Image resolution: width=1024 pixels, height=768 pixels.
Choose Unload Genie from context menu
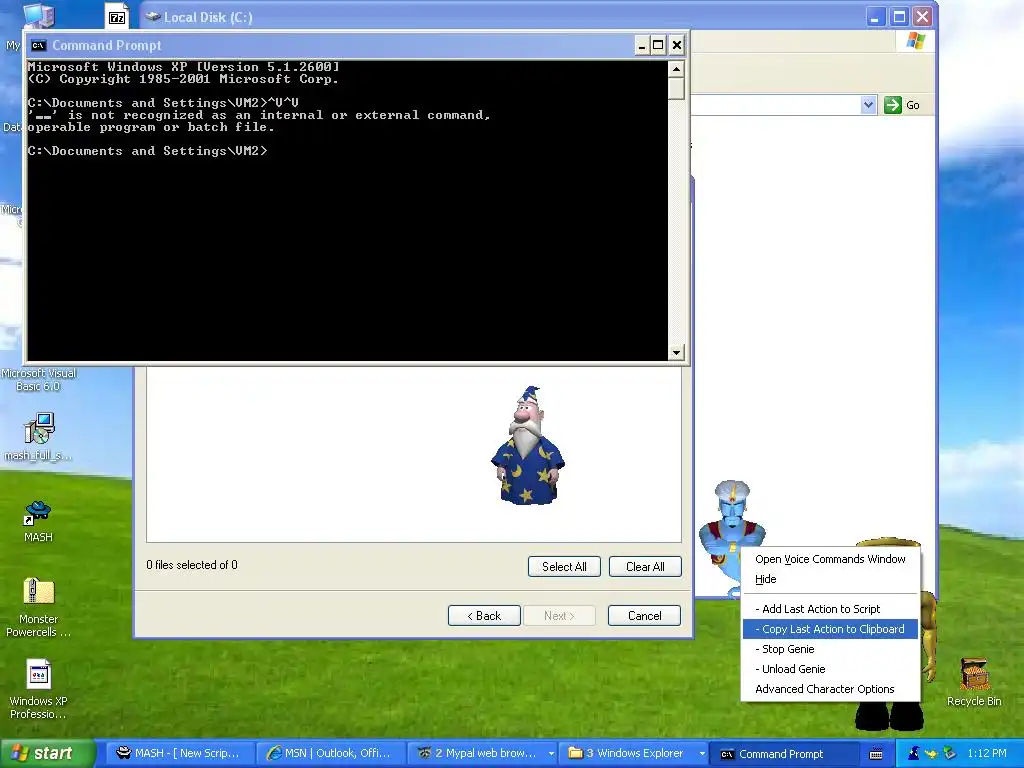pos(830,669)
